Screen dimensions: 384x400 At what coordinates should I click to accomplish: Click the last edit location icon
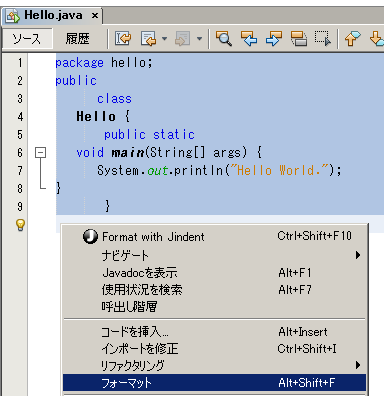(x=123, y=38)
